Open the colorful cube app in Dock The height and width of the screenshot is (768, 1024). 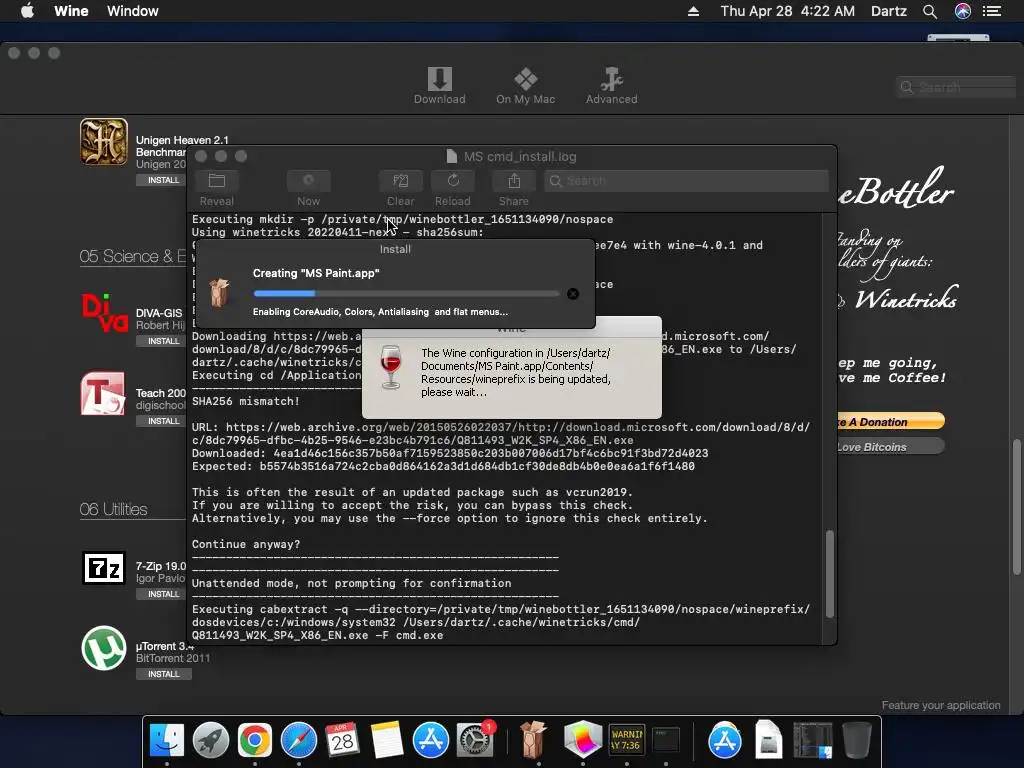(x=583, y=739)
